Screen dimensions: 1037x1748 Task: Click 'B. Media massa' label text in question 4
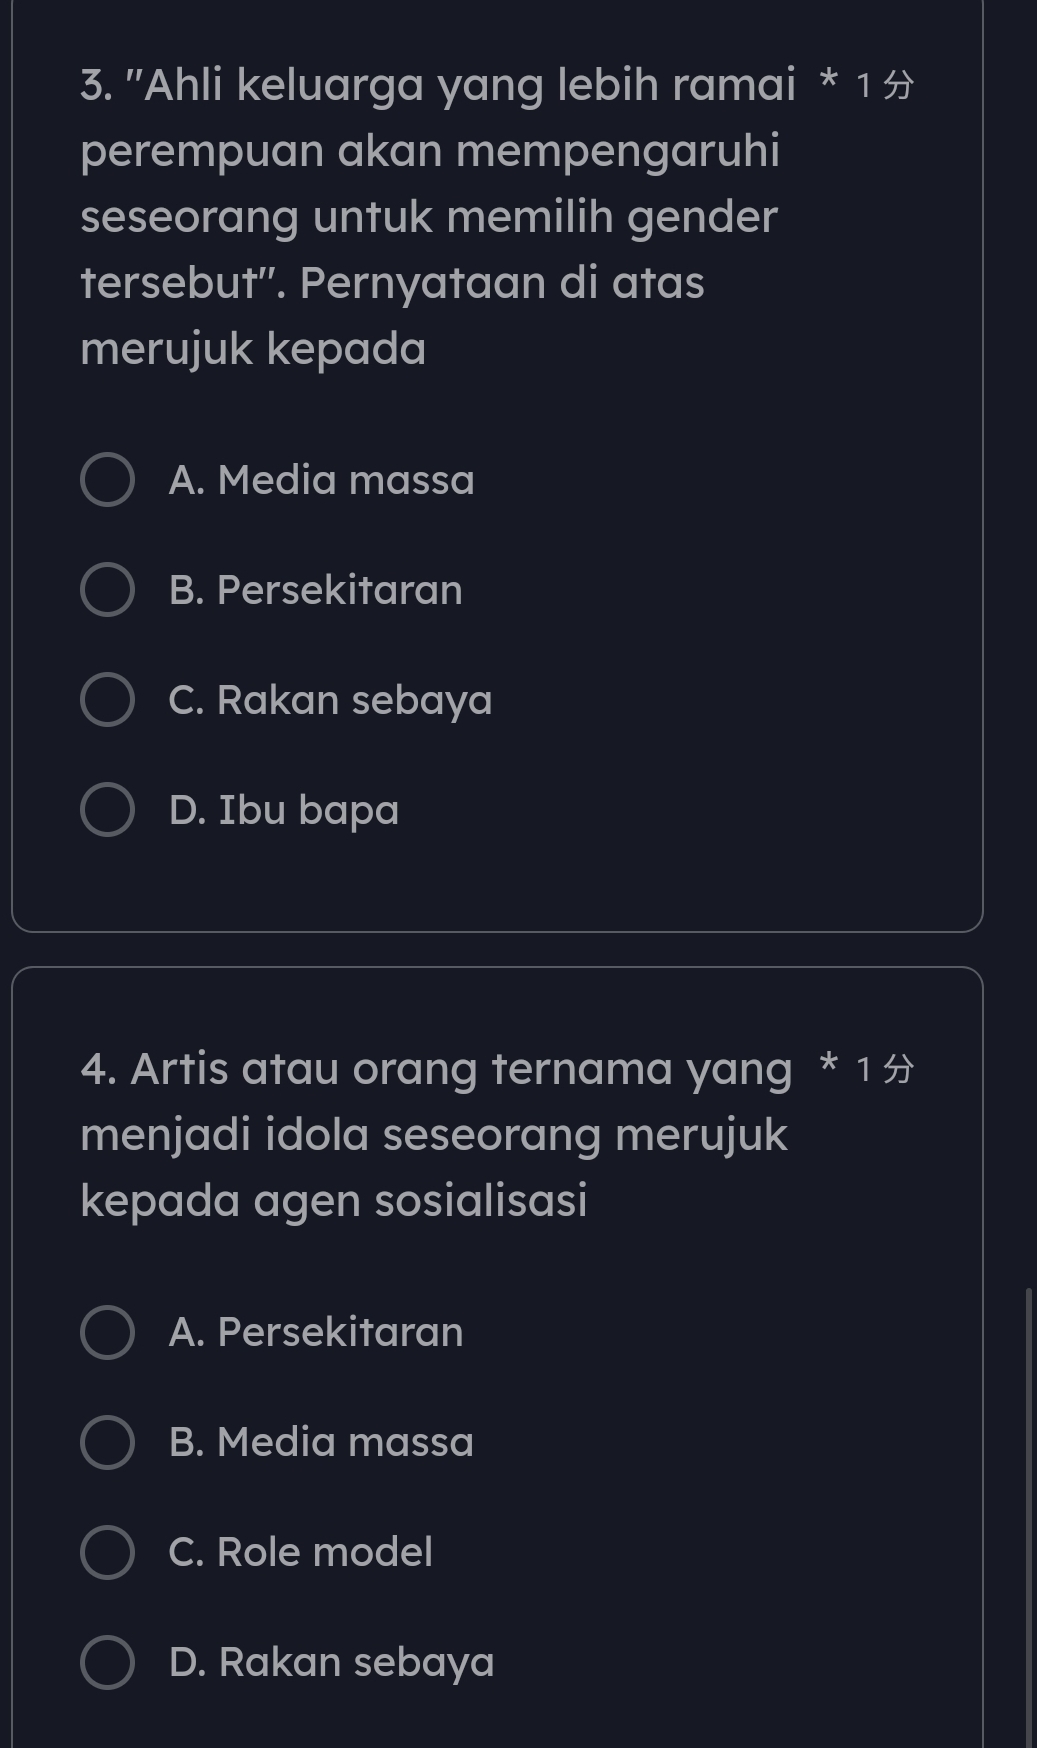321,1442
